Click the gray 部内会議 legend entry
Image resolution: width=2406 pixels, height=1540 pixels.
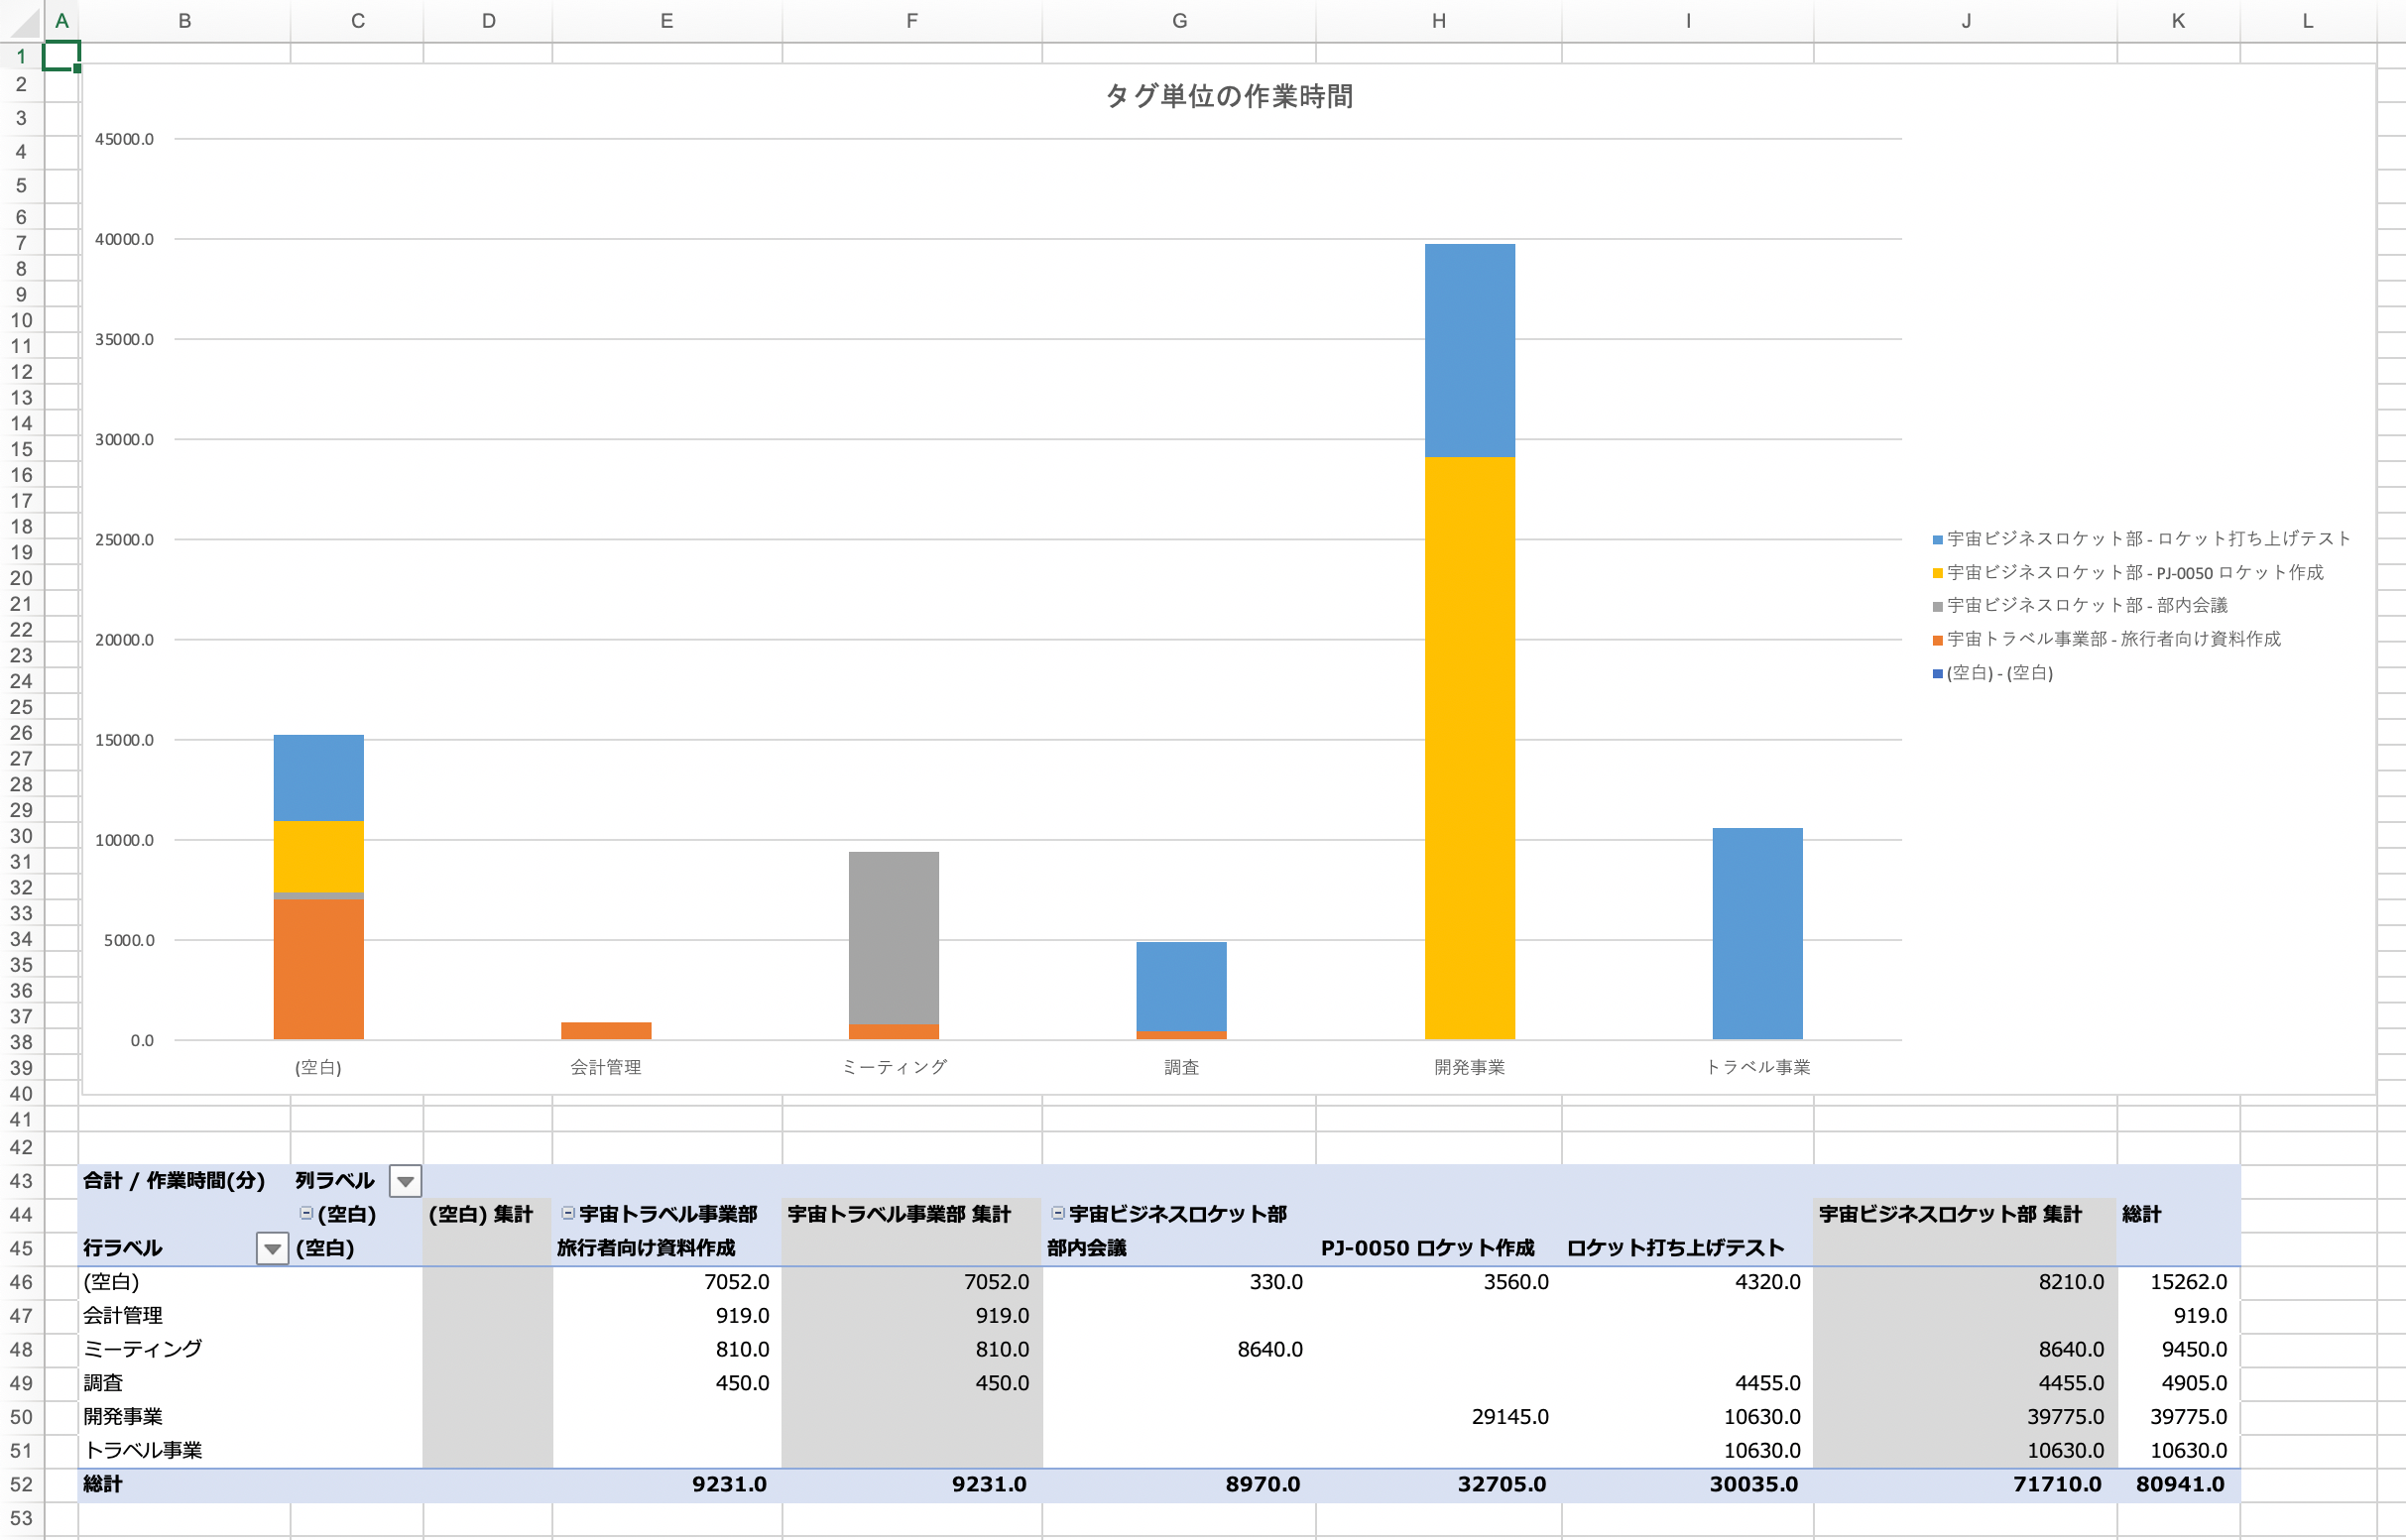tap(2086, 606)
